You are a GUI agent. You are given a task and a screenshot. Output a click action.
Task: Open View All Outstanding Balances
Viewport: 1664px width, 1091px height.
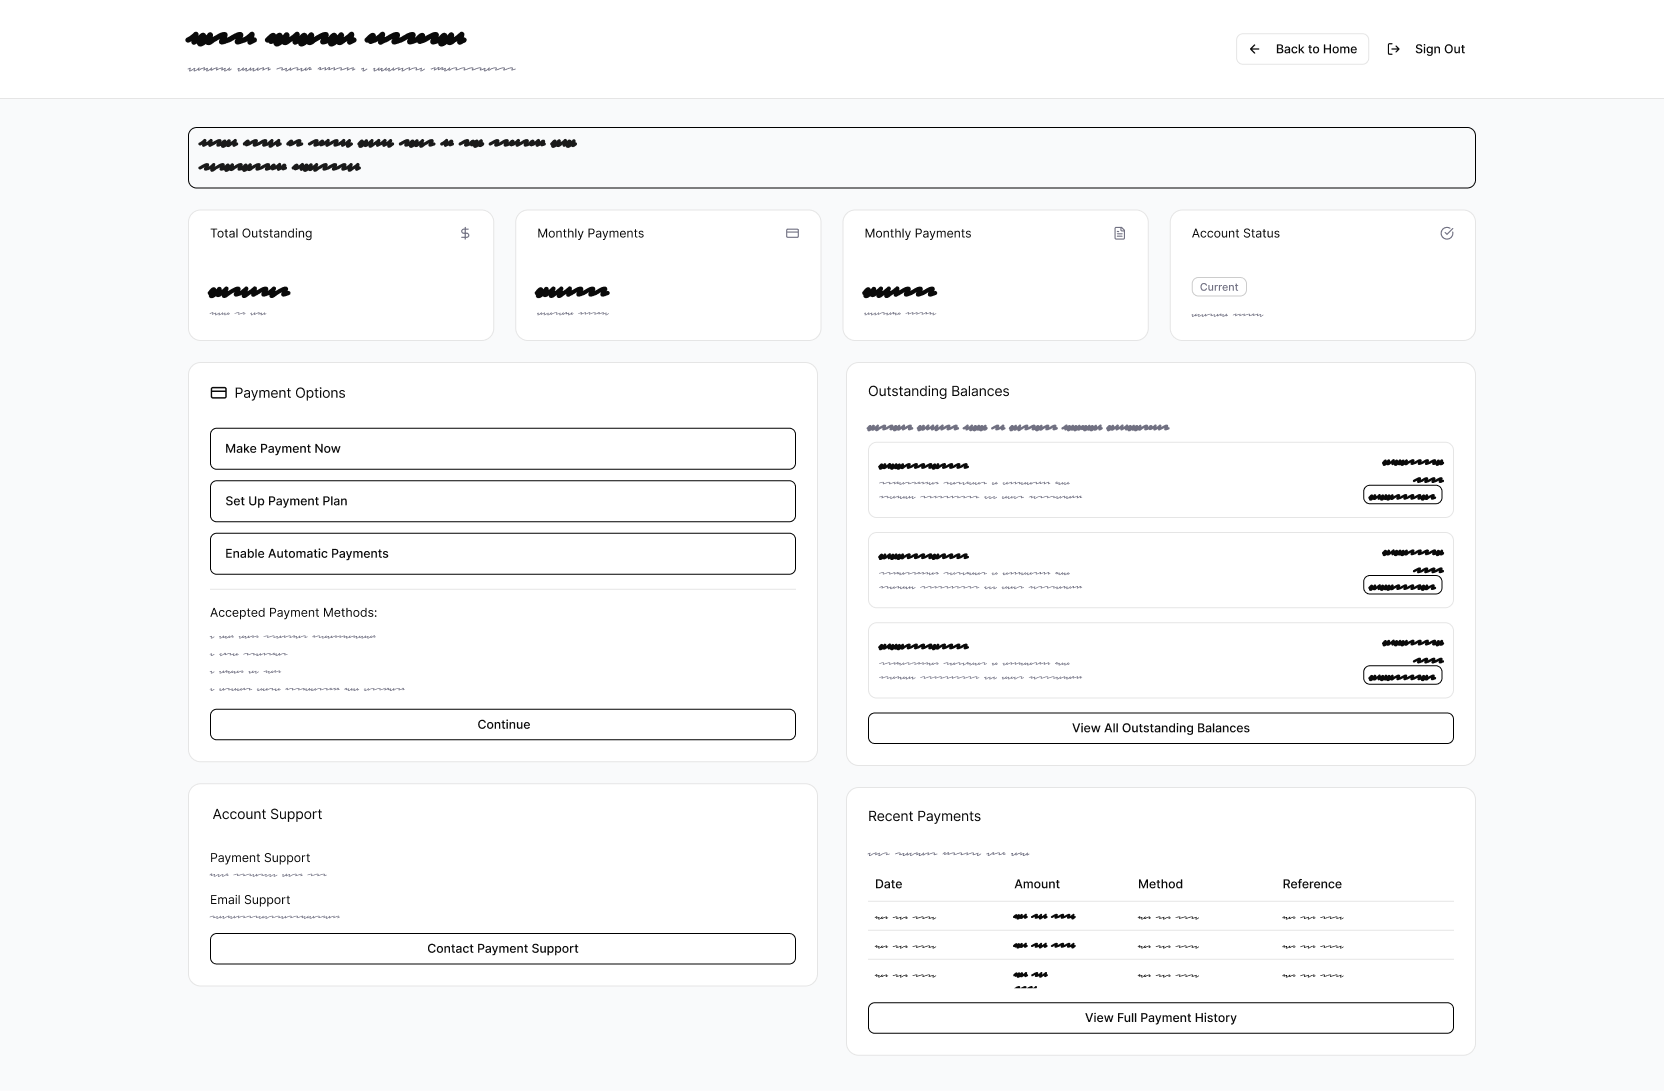1160,728
